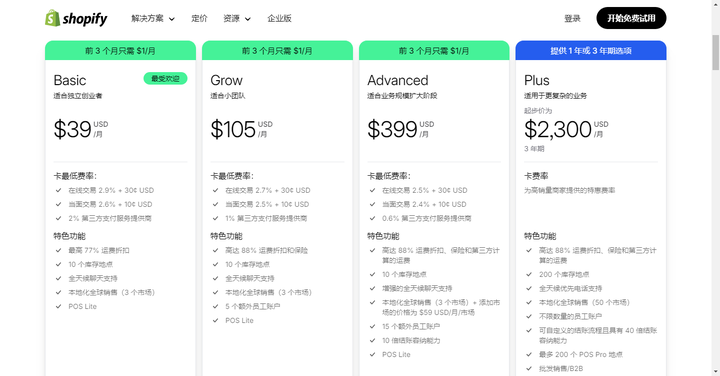Click 2% 第三方支付服务提供商 row
The height and width of the screenshot is (376, 720).
tap(110, 219)
